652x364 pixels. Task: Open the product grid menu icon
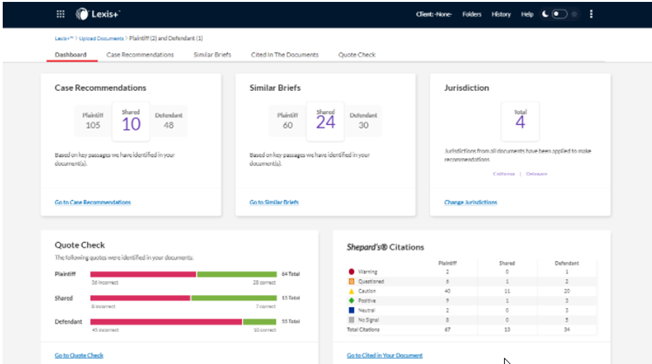click(60, 14)
